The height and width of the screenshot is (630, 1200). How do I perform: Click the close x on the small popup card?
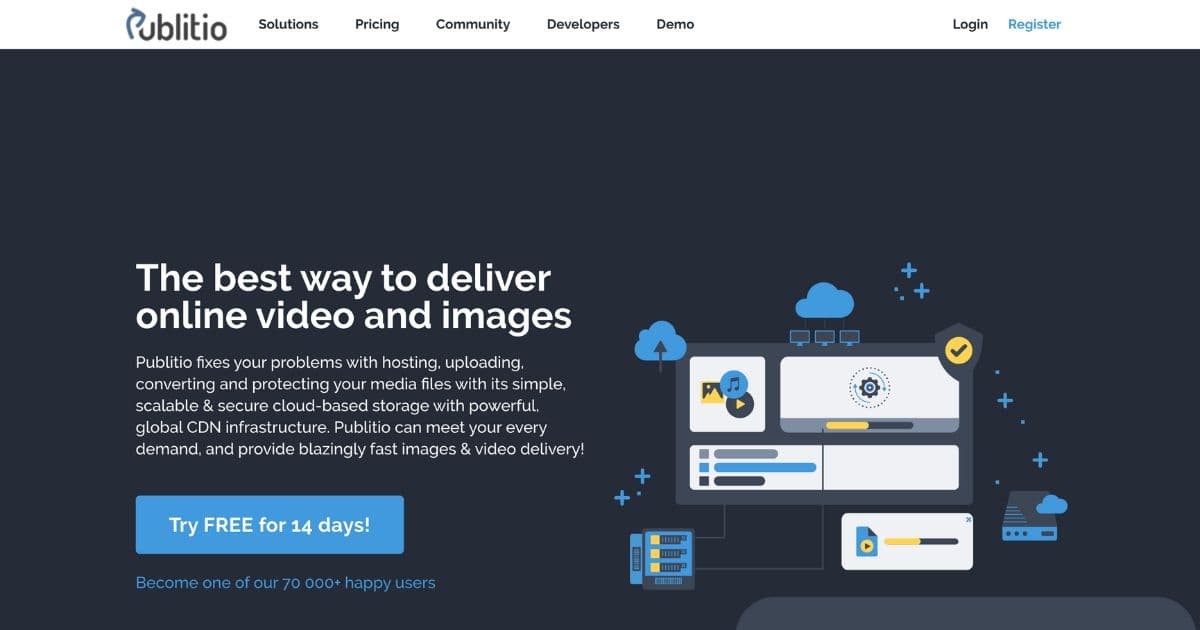point(967,520)
